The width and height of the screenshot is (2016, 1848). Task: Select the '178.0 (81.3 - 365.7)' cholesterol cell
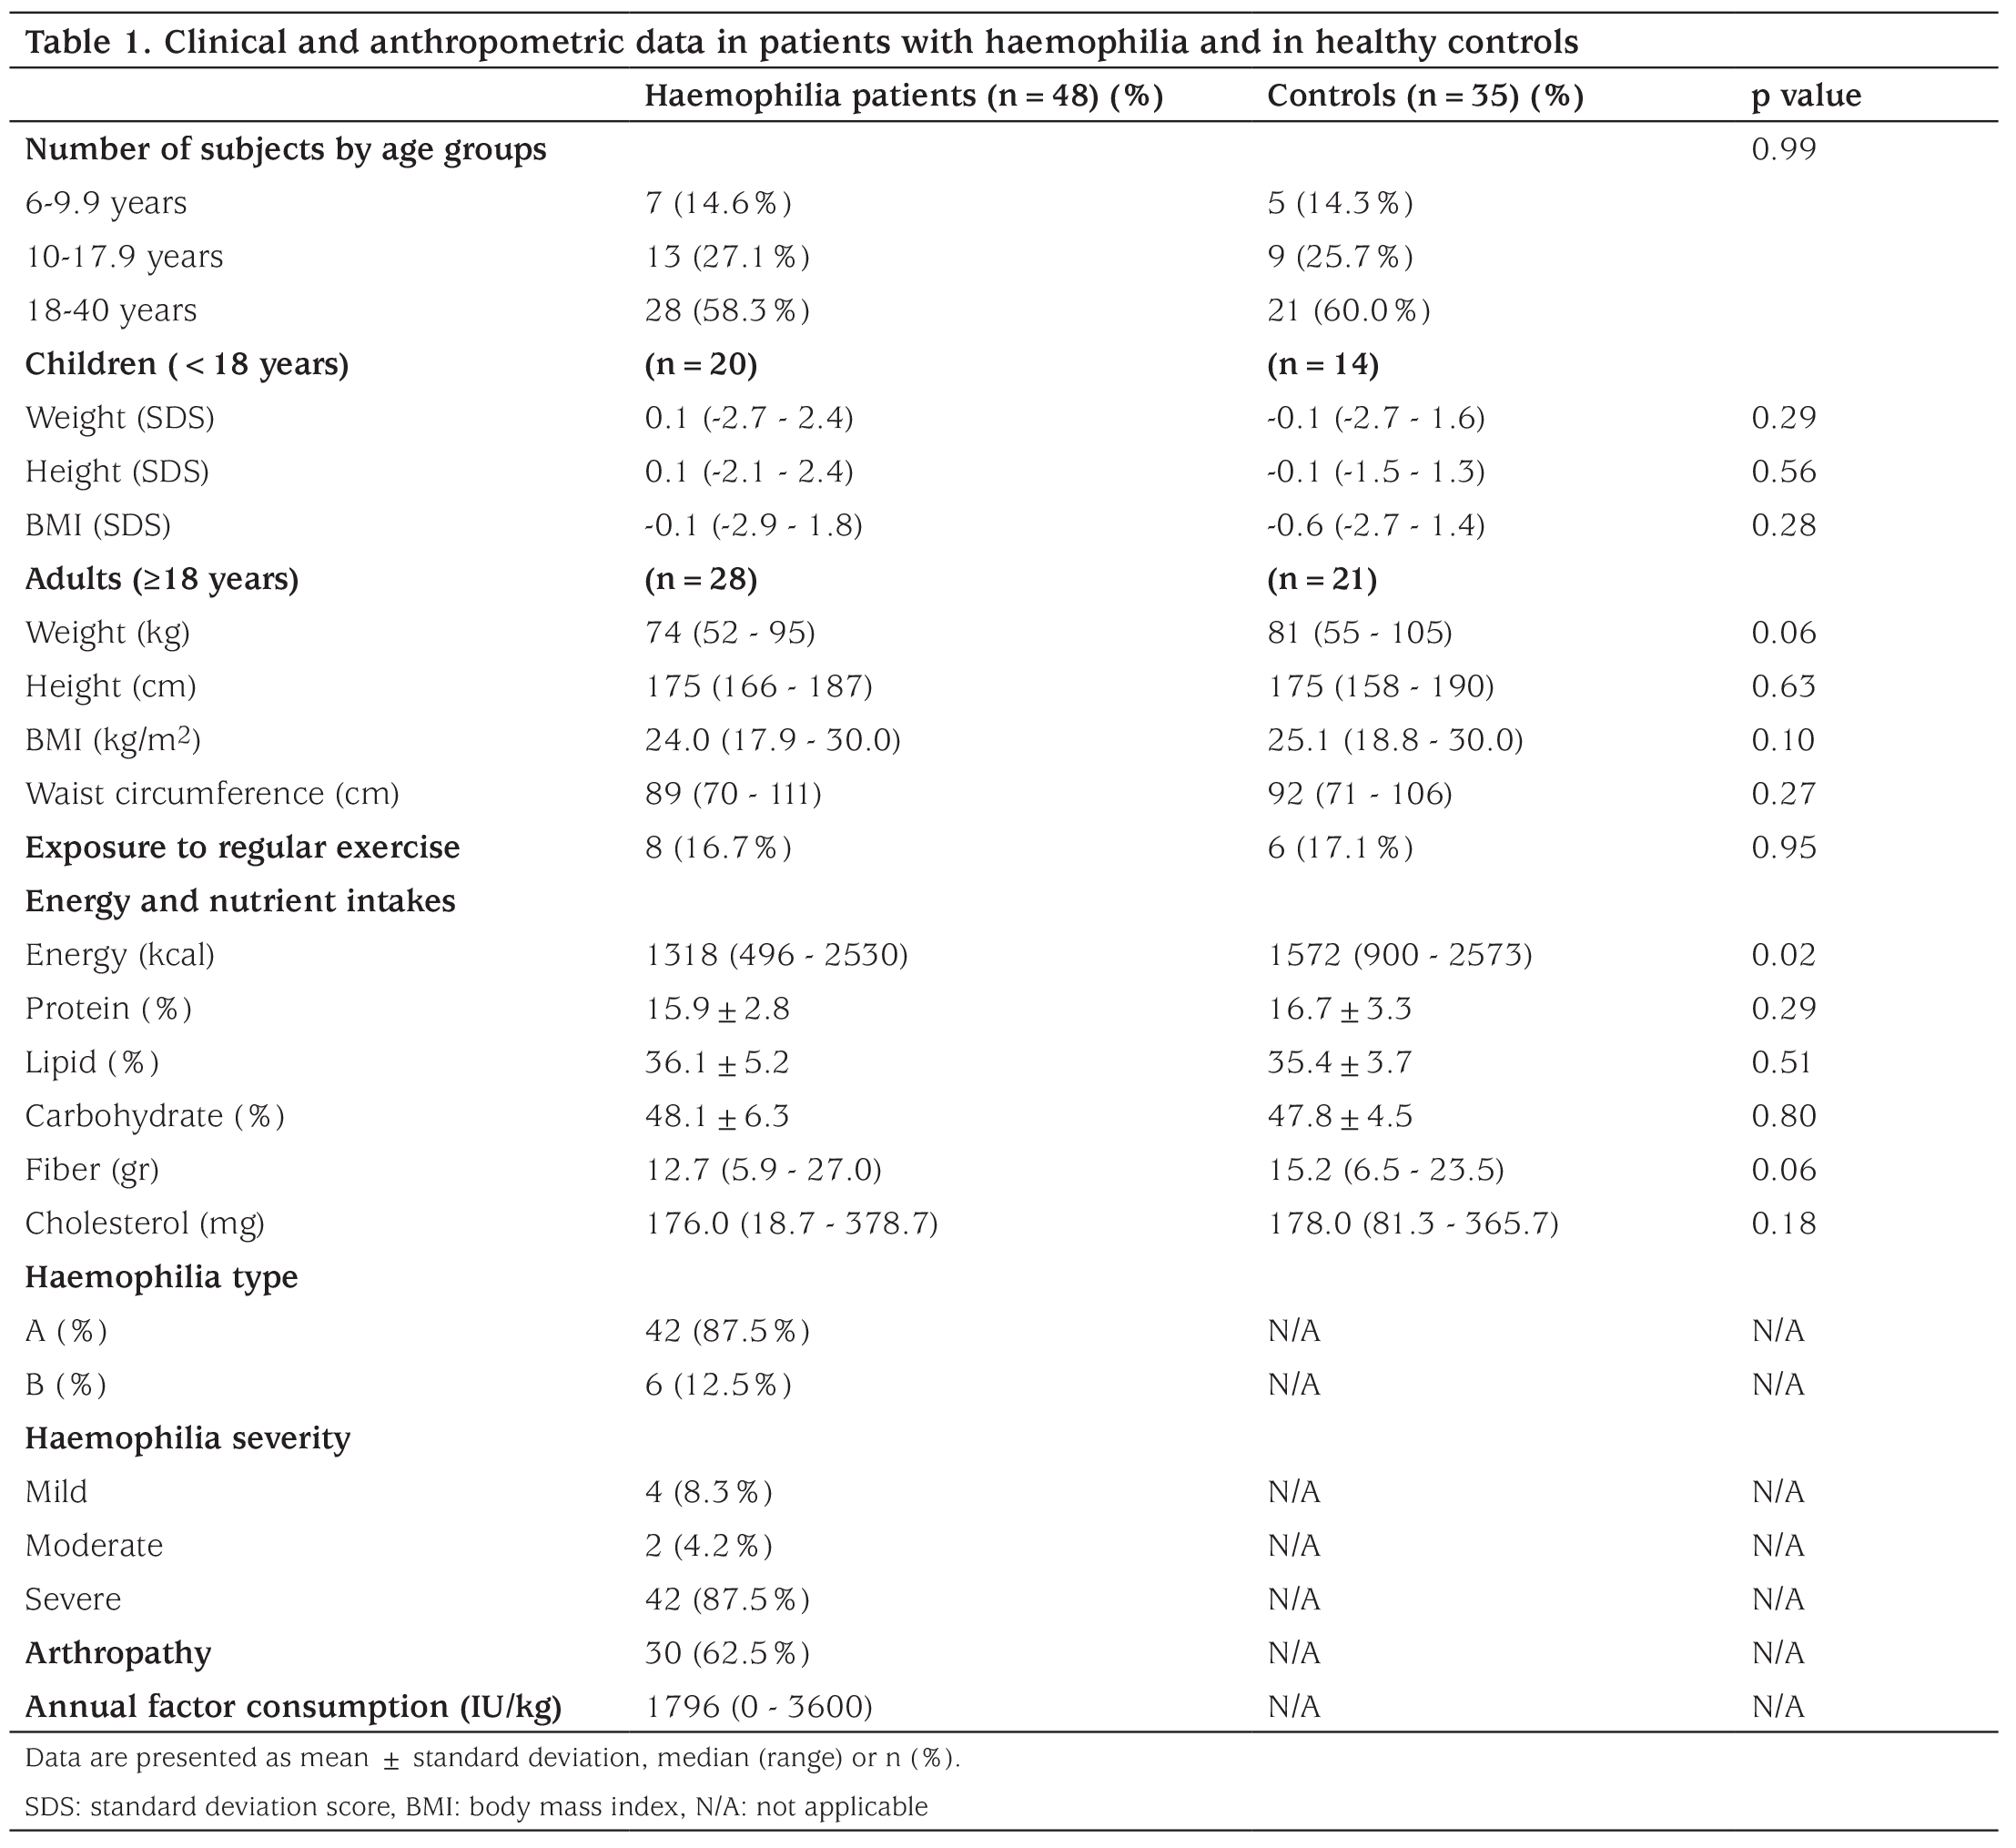(1413, 1224)
